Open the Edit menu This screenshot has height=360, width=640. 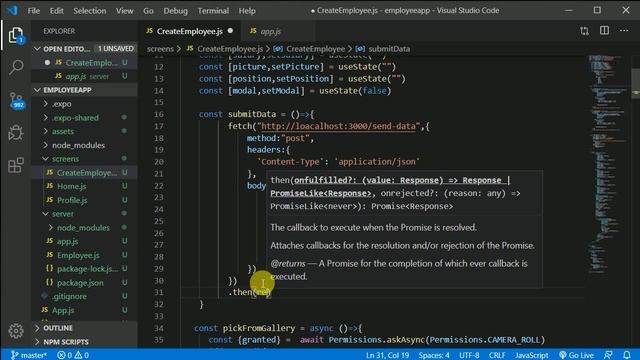[57, 11]
